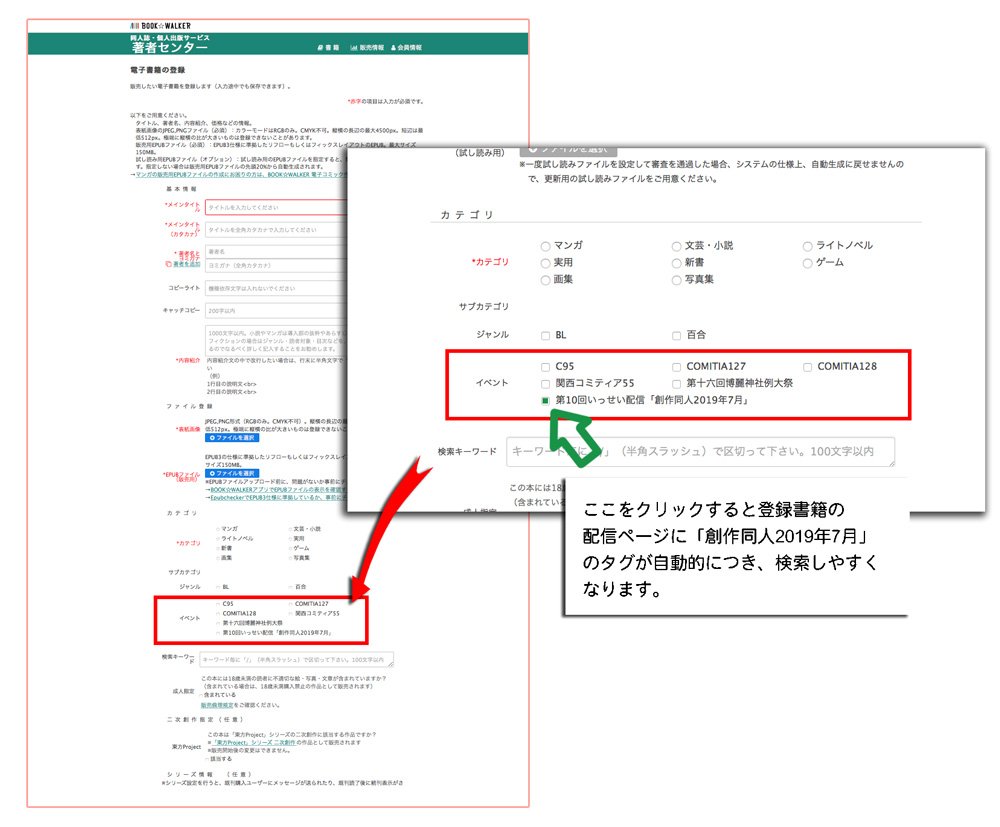Click the BOOK☆WALKER logo at page top
Screen dimensions: 1000x827
pos(161,26)
